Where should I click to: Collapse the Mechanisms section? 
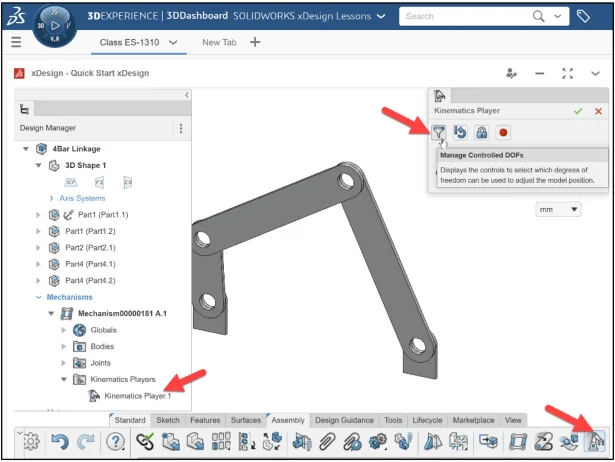(39, 297)
